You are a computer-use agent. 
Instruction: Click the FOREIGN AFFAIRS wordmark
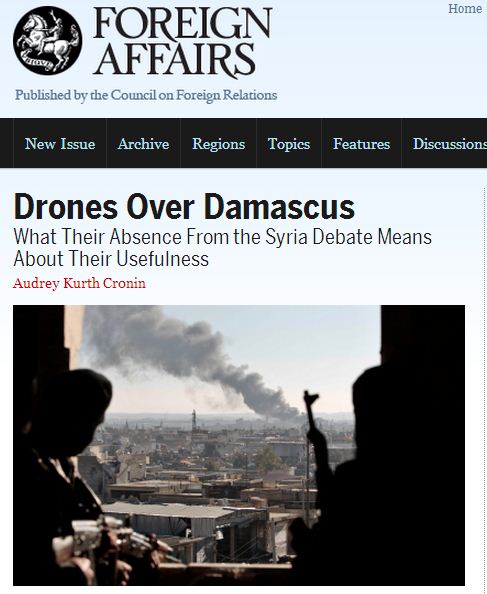(182, 41)
